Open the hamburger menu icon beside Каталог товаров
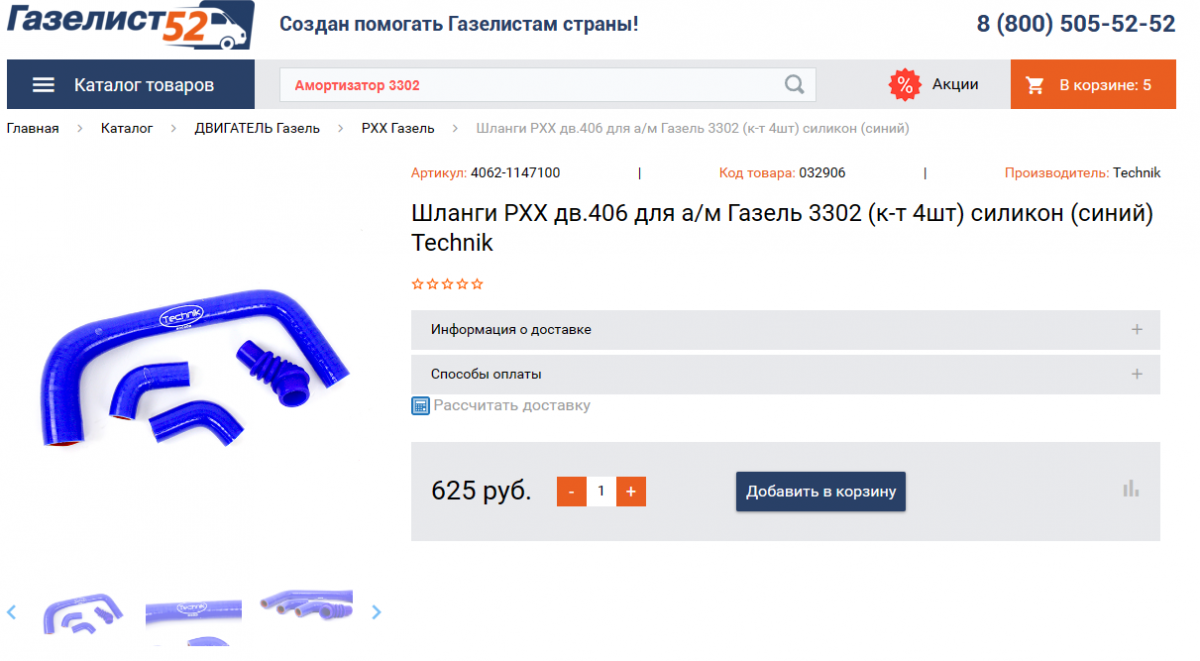Screen dimensions: 1200x661 [x=43, y=85]
